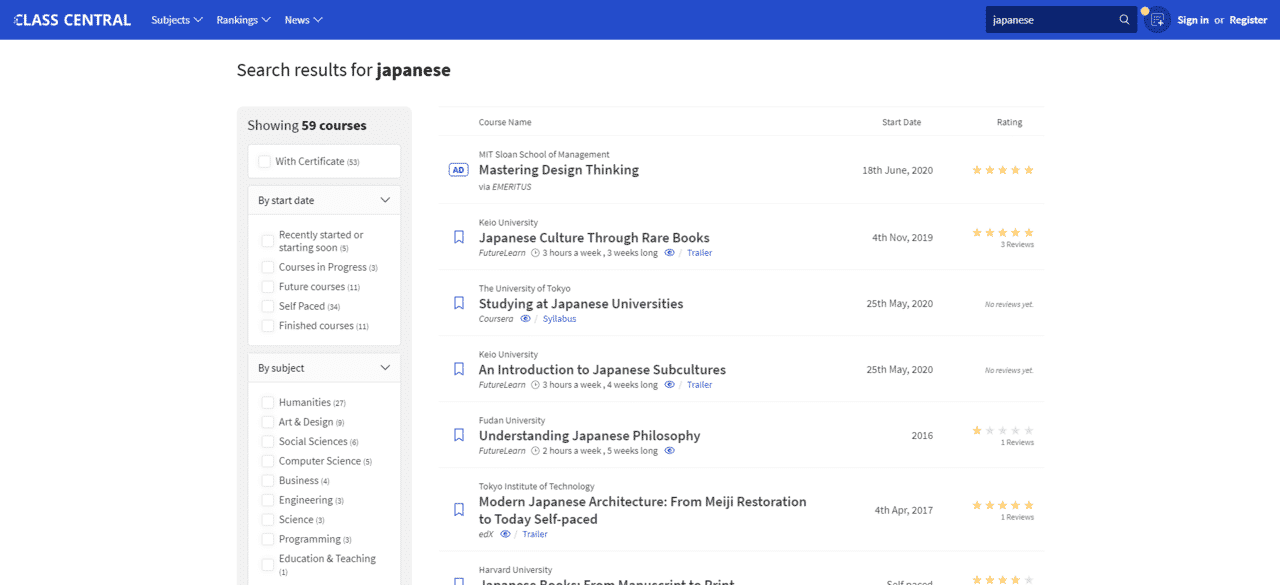Check the Education & Teaching filter

click(268, 565)
